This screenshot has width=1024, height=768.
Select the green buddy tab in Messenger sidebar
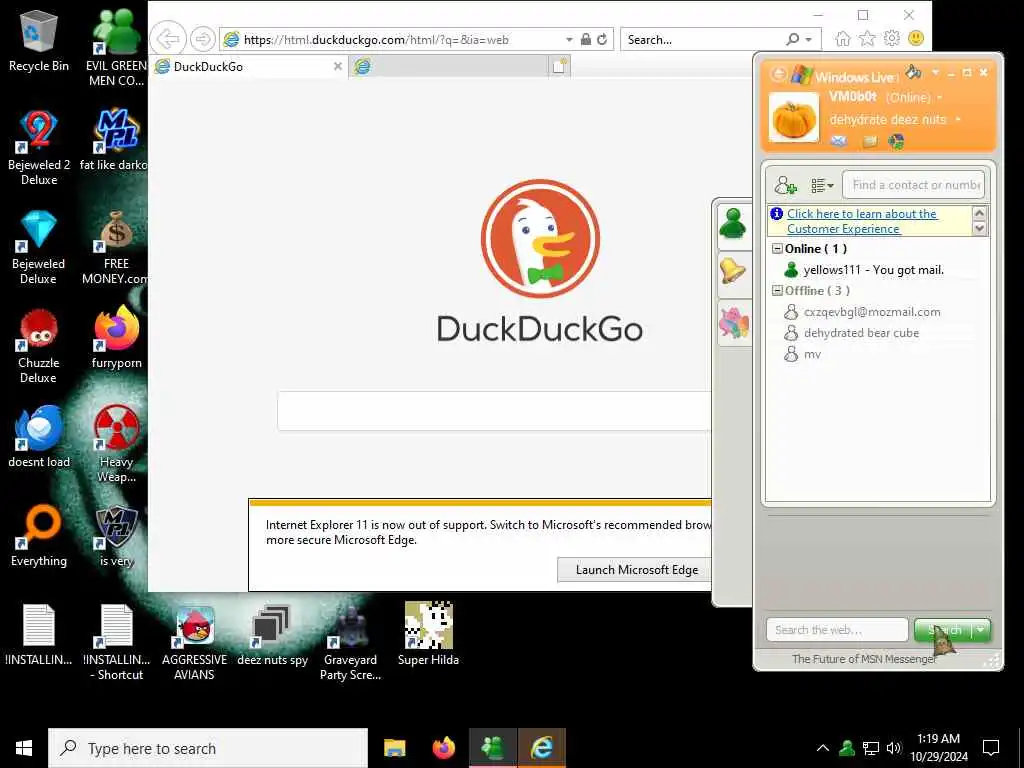733,225
